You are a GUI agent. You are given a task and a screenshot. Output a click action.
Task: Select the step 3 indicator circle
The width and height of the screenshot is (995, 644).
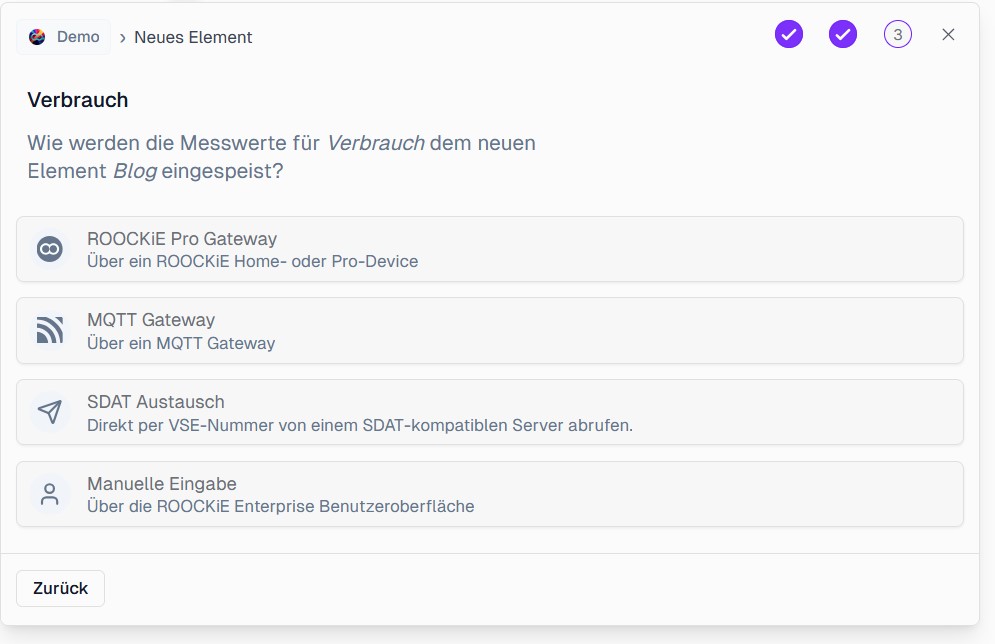898,35
